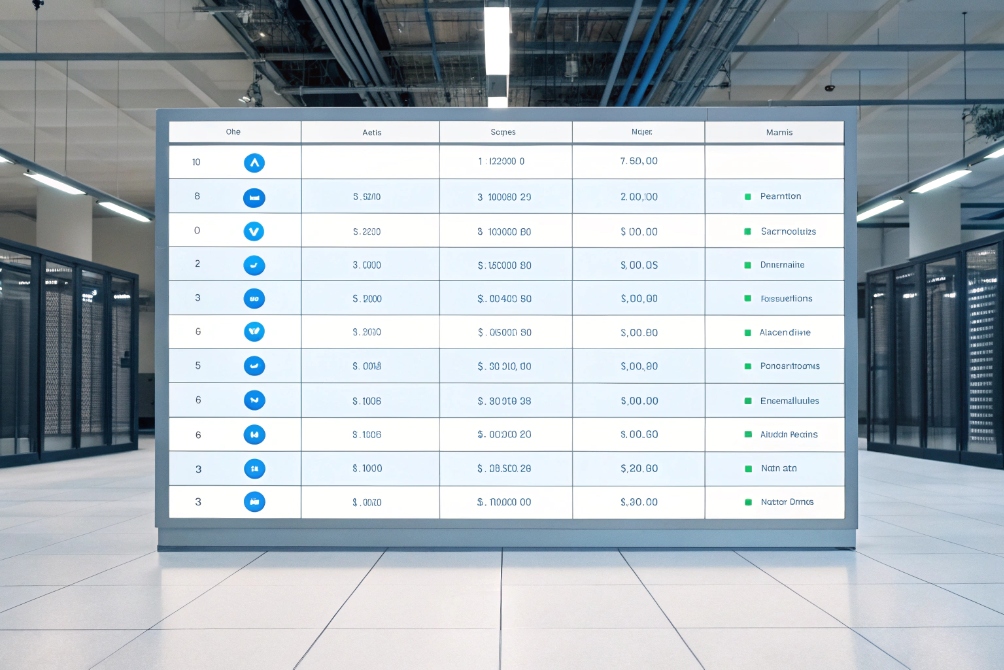The image size is (1004, 670).
Task: Sort the table by the Aetis column
Action: [370, 131]
